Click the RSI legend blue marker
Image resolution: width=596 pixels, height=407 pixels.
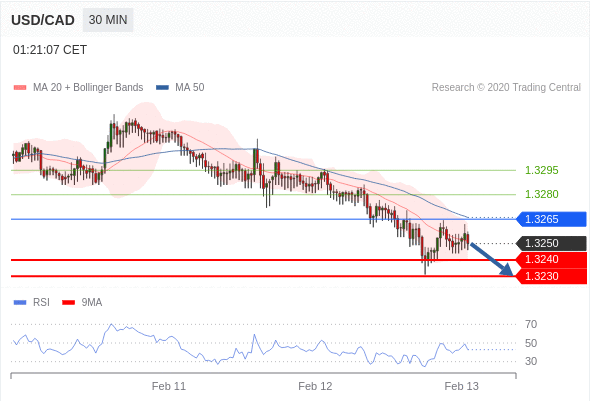(x=20, y=302)
